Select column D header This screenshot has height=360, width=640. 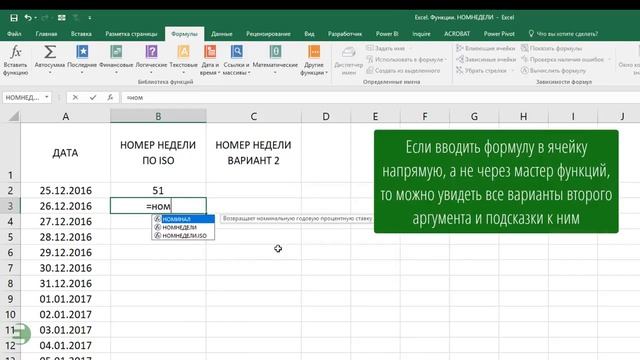pos(326,116)
